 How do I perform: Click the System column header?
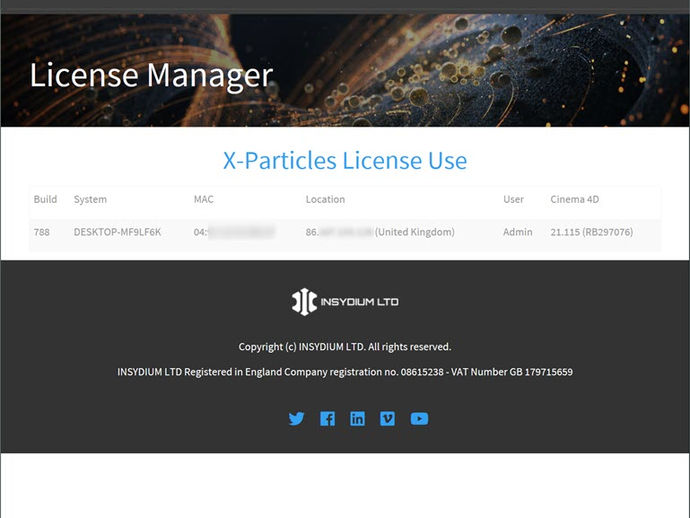[90, 199]
